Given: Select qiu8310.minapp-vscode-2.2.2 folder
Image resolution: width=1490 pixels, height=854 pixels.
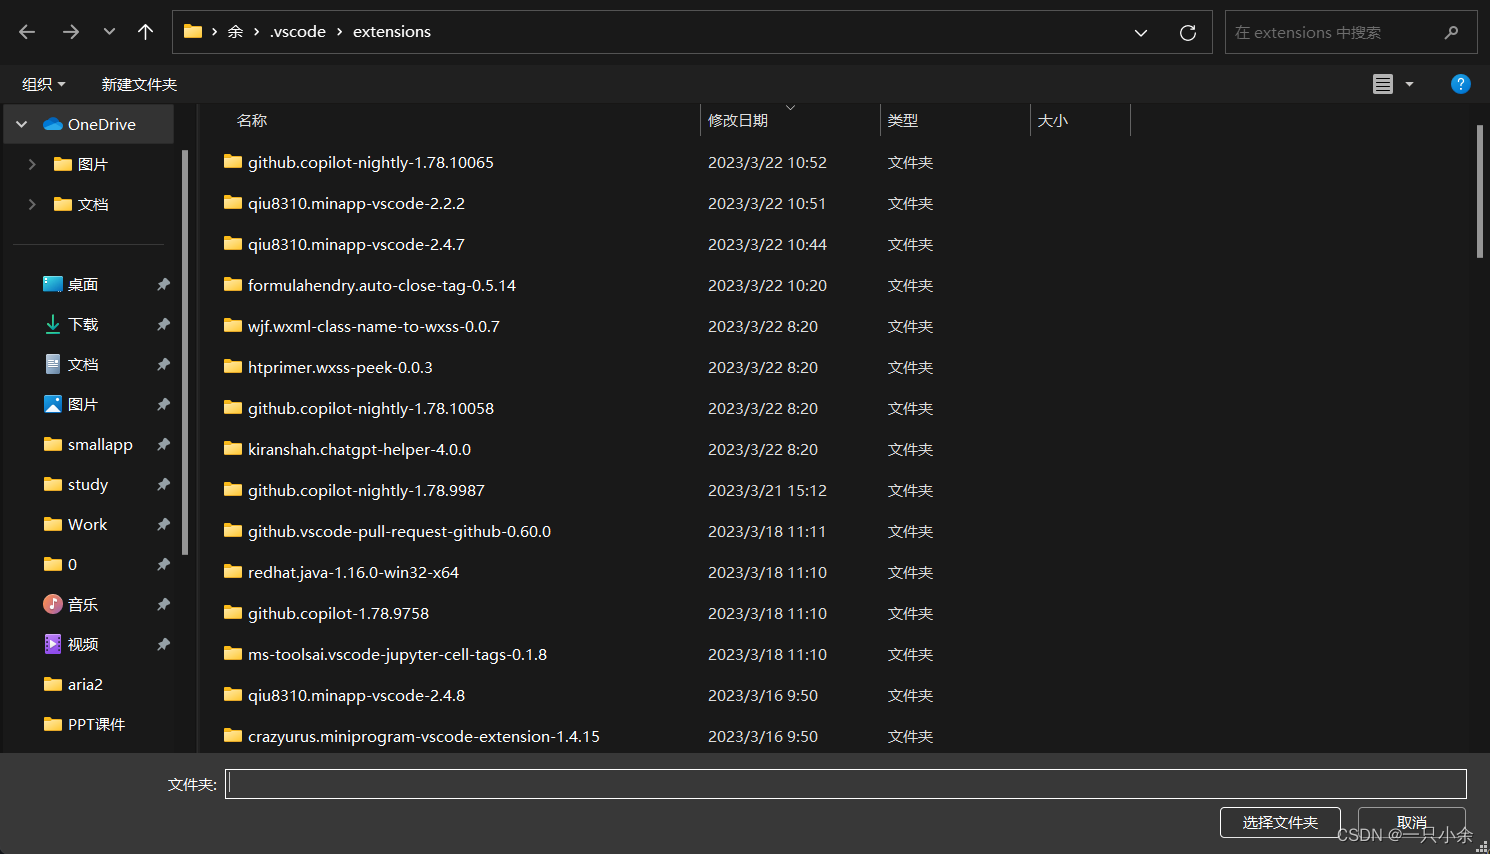Looking at the screenshot, I should (x=356, y=203).
